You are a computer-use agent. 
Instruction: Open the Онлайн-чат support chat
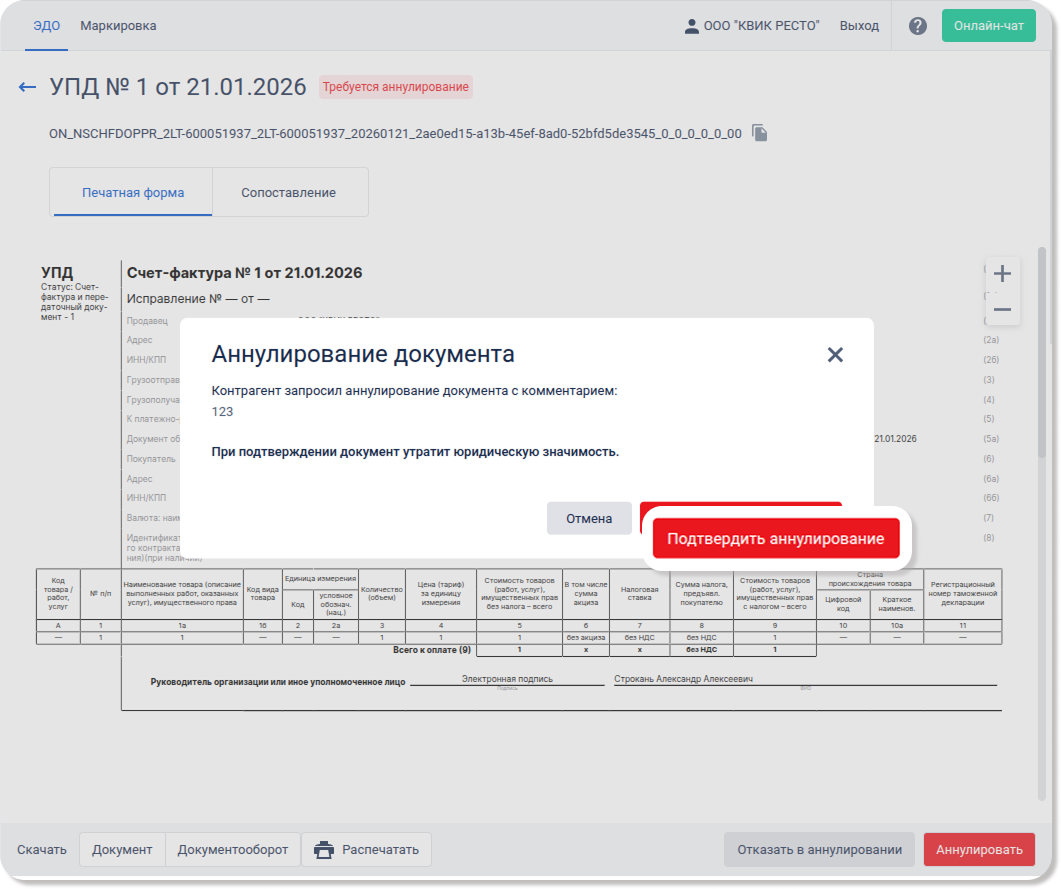[988, 26]
